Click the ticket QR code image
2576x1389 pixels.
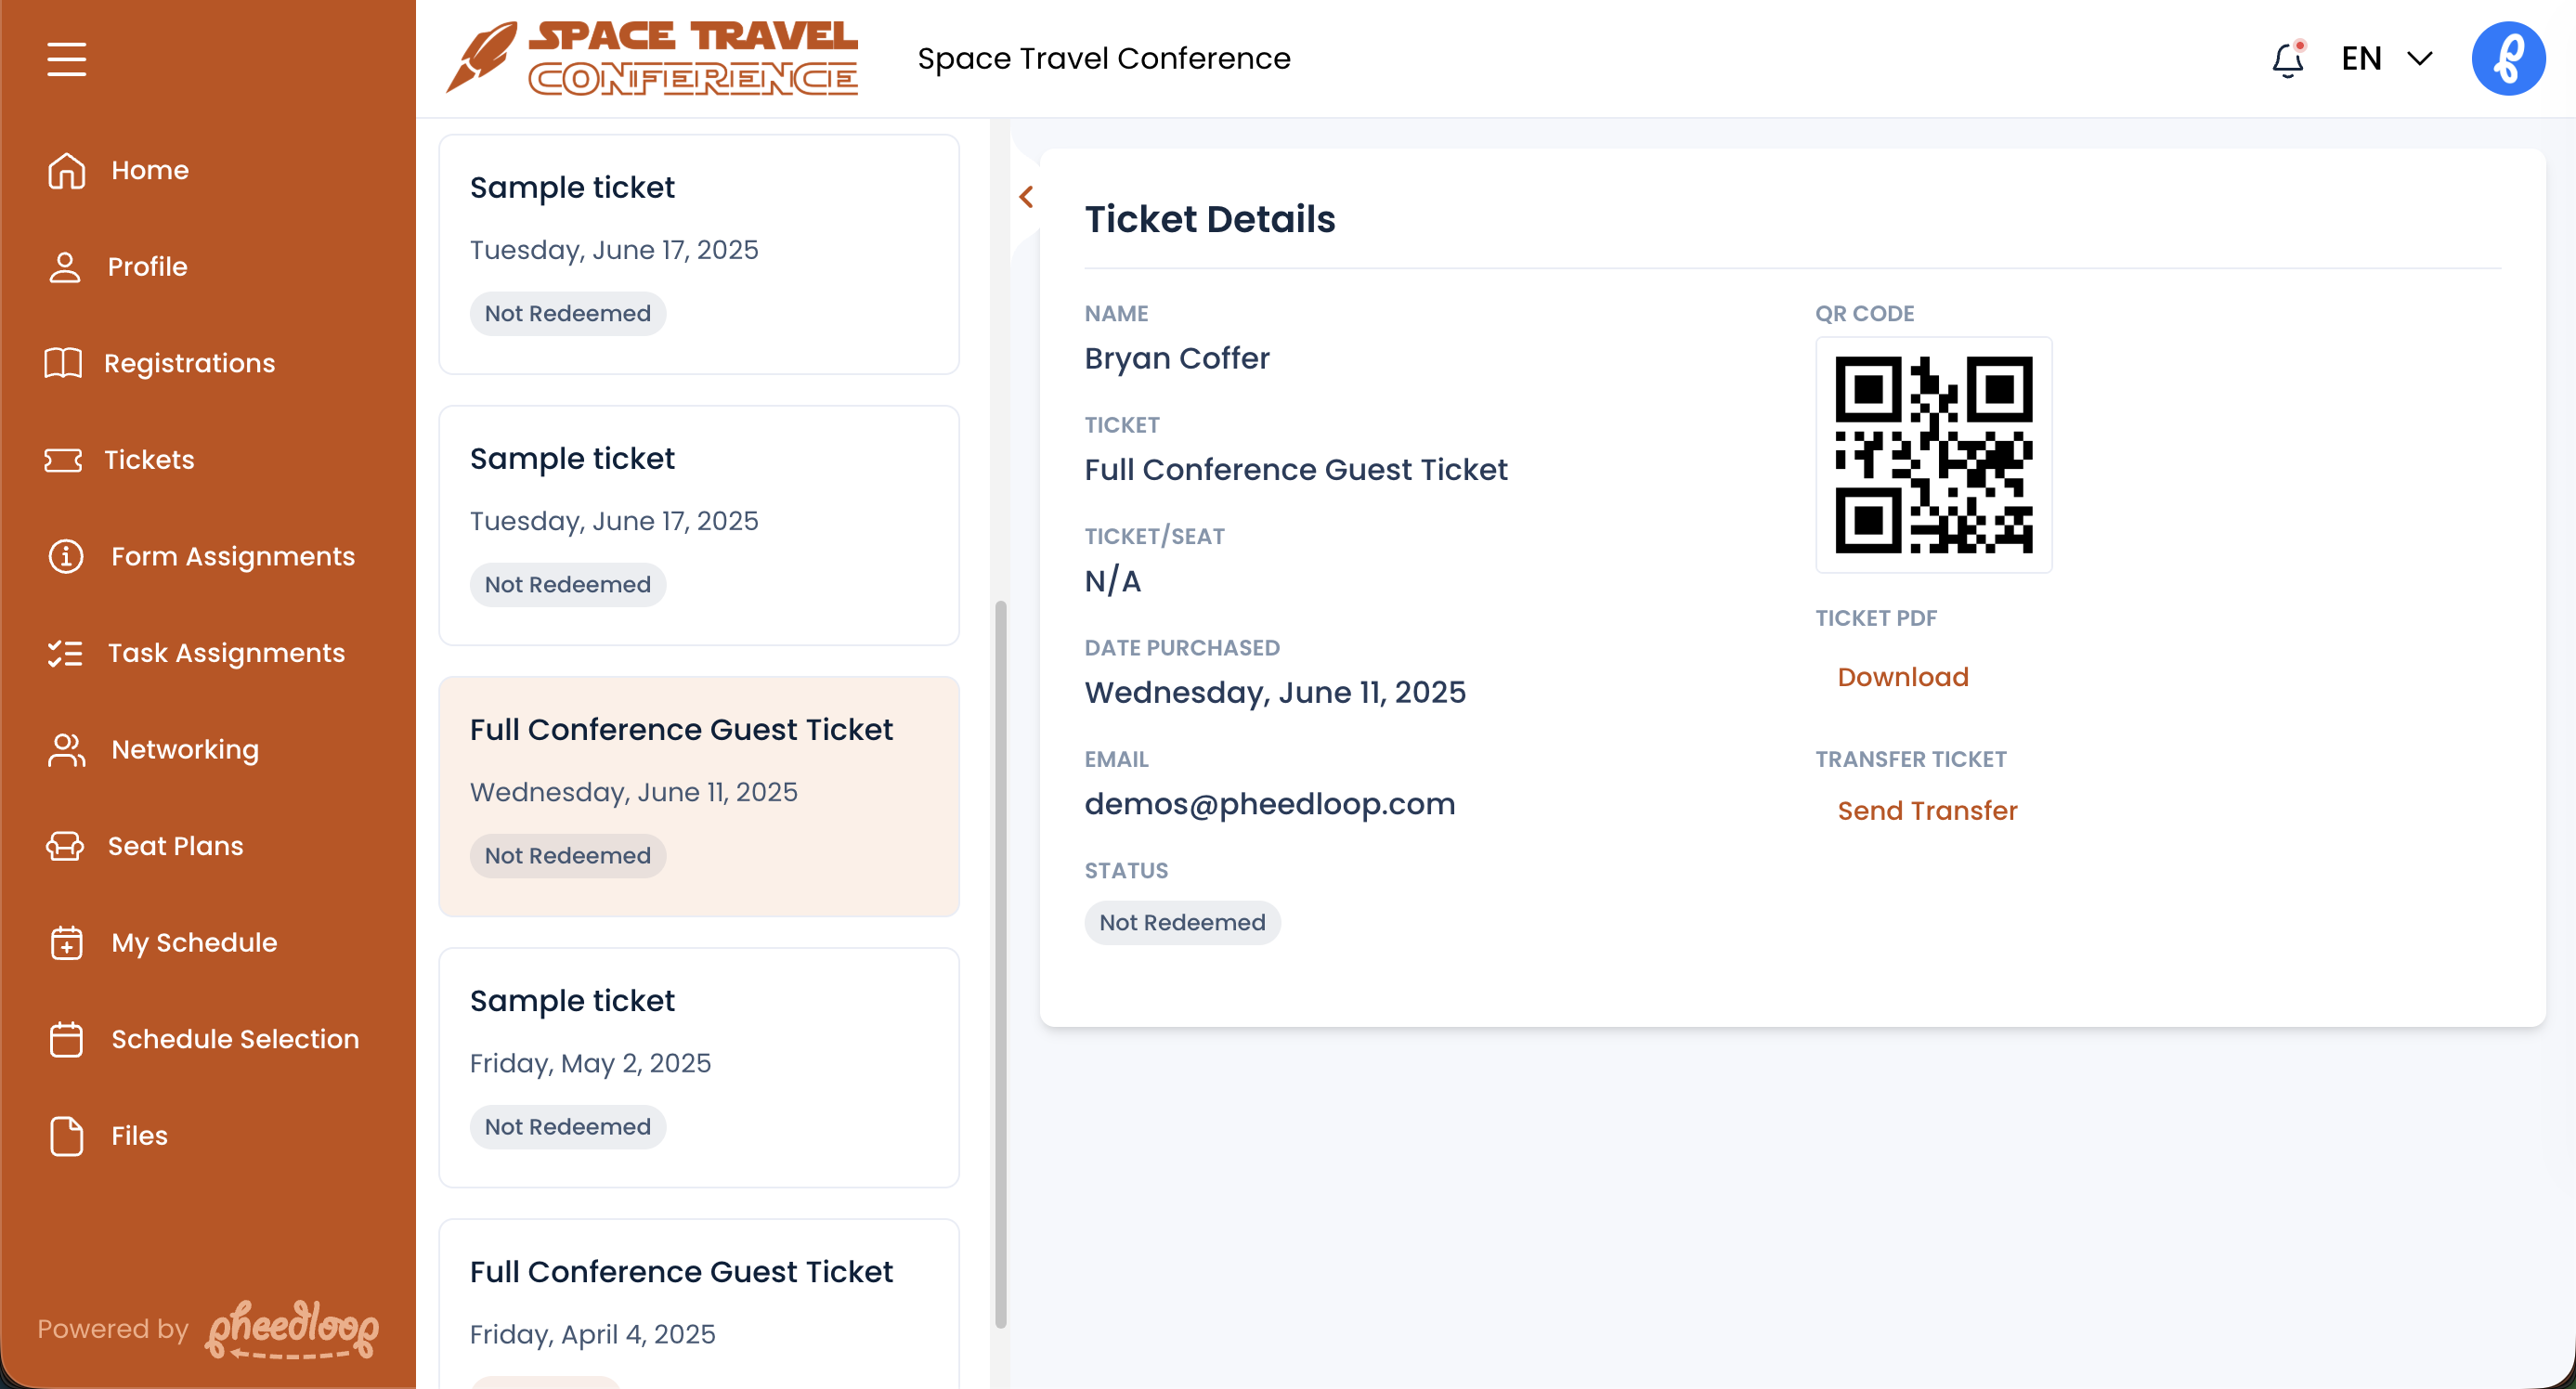coord(1933,455)
